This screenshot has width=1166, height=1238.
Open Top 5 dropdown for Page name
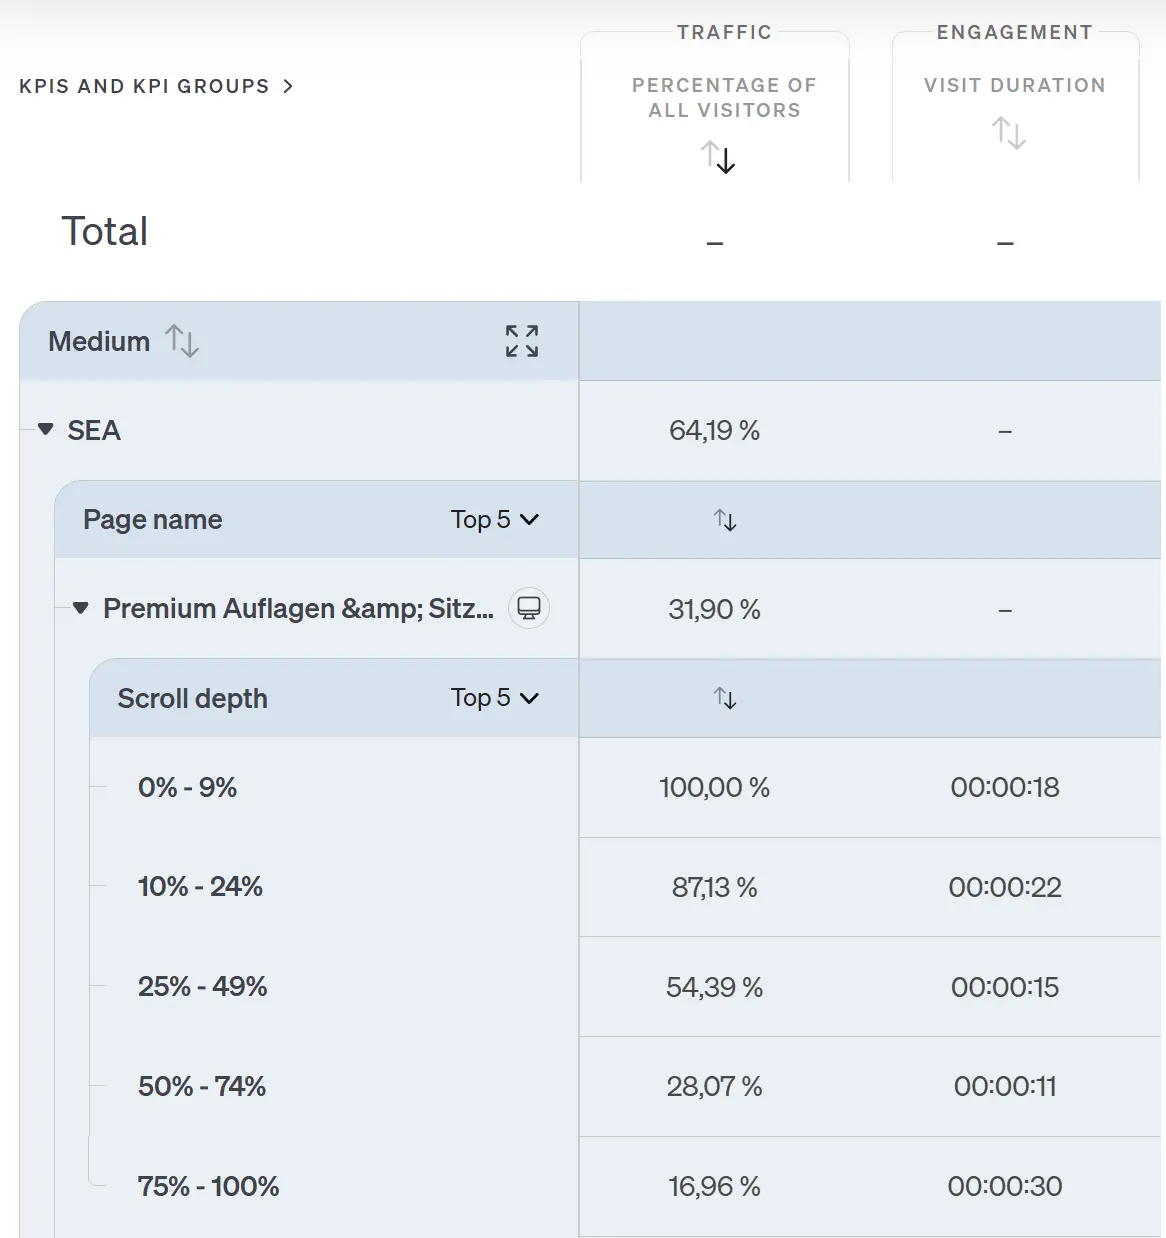pos(495,520)
